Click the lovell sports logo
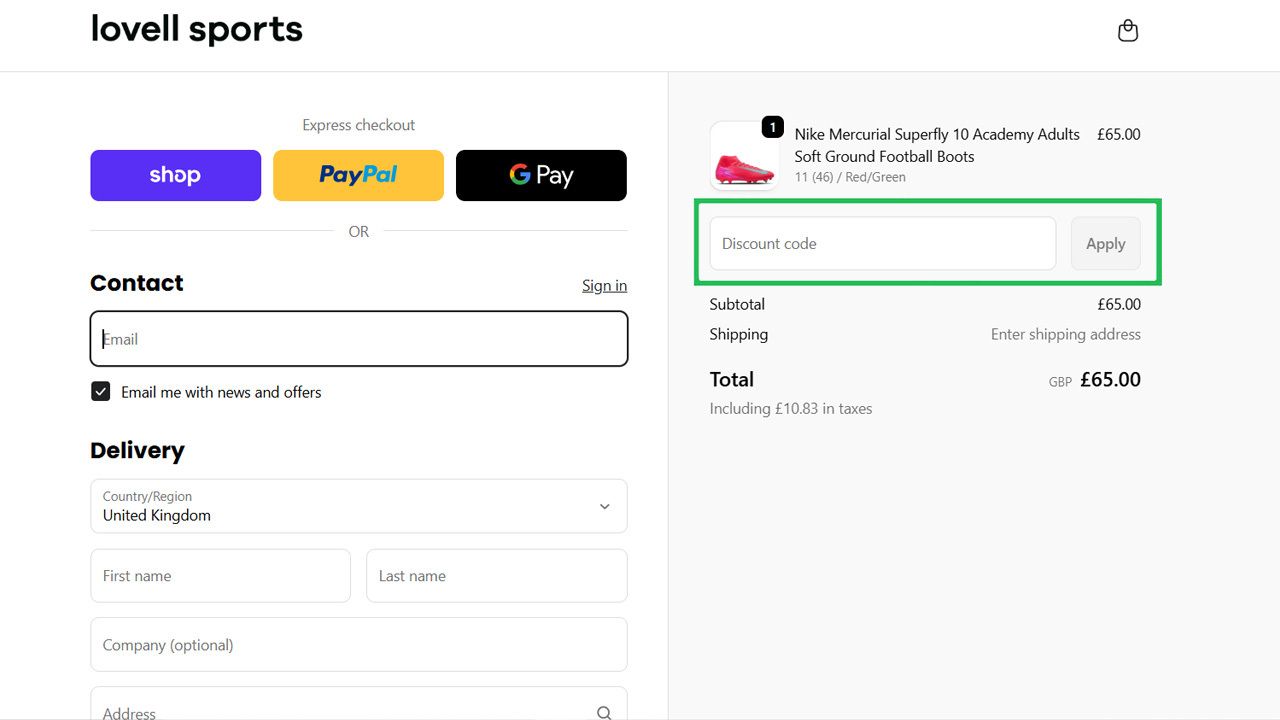The width and height of the screenshot is (1280, 720). pyautogui.click(x=196, y=30)
